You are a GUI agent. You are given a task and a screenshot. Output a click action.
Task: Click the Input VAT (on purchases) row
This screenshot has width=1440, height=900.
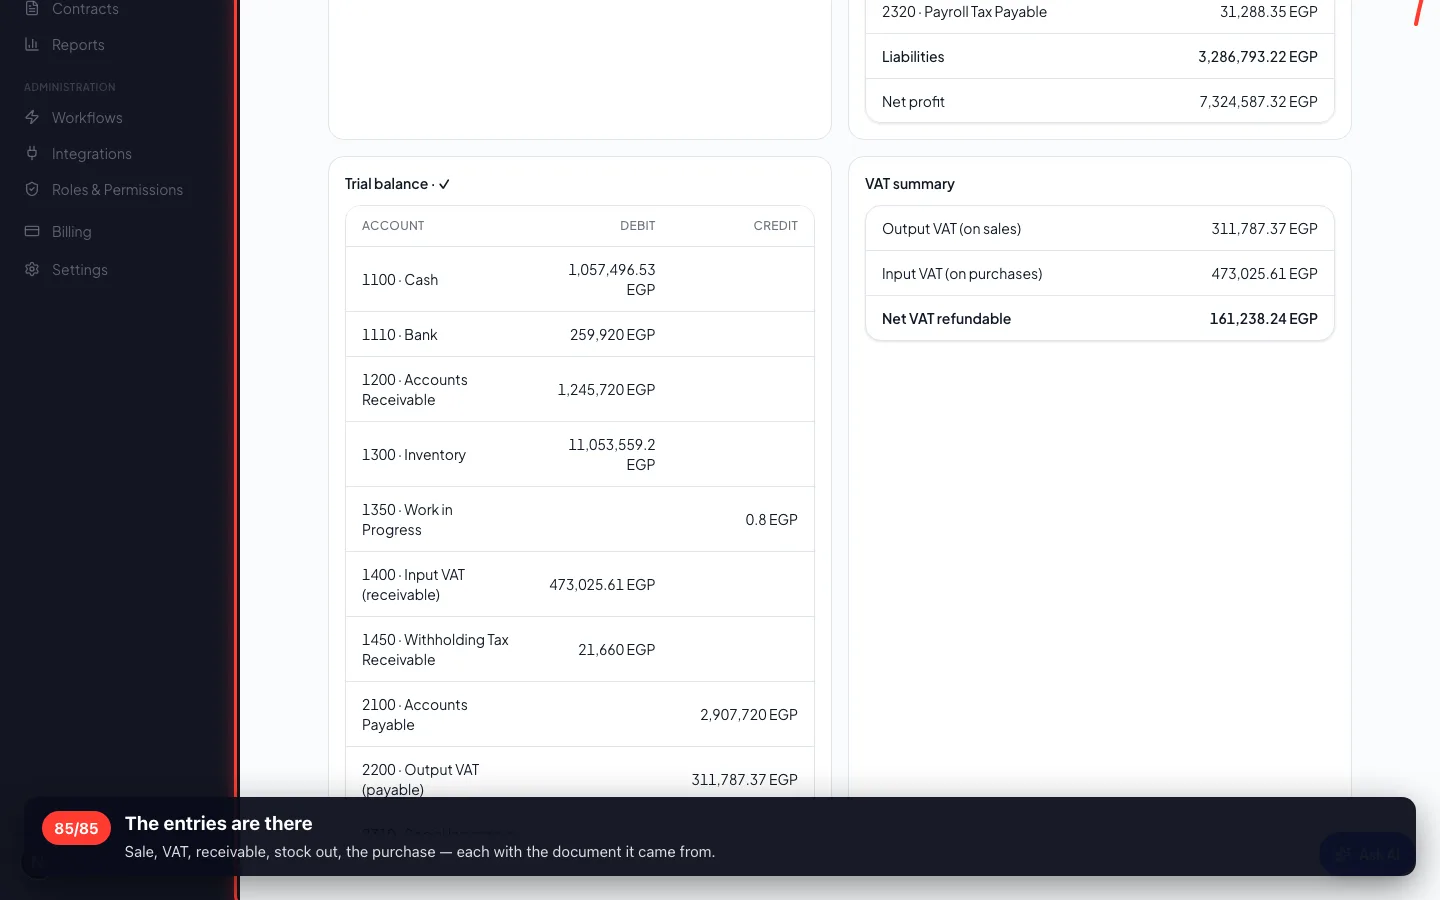(1100, 274)
